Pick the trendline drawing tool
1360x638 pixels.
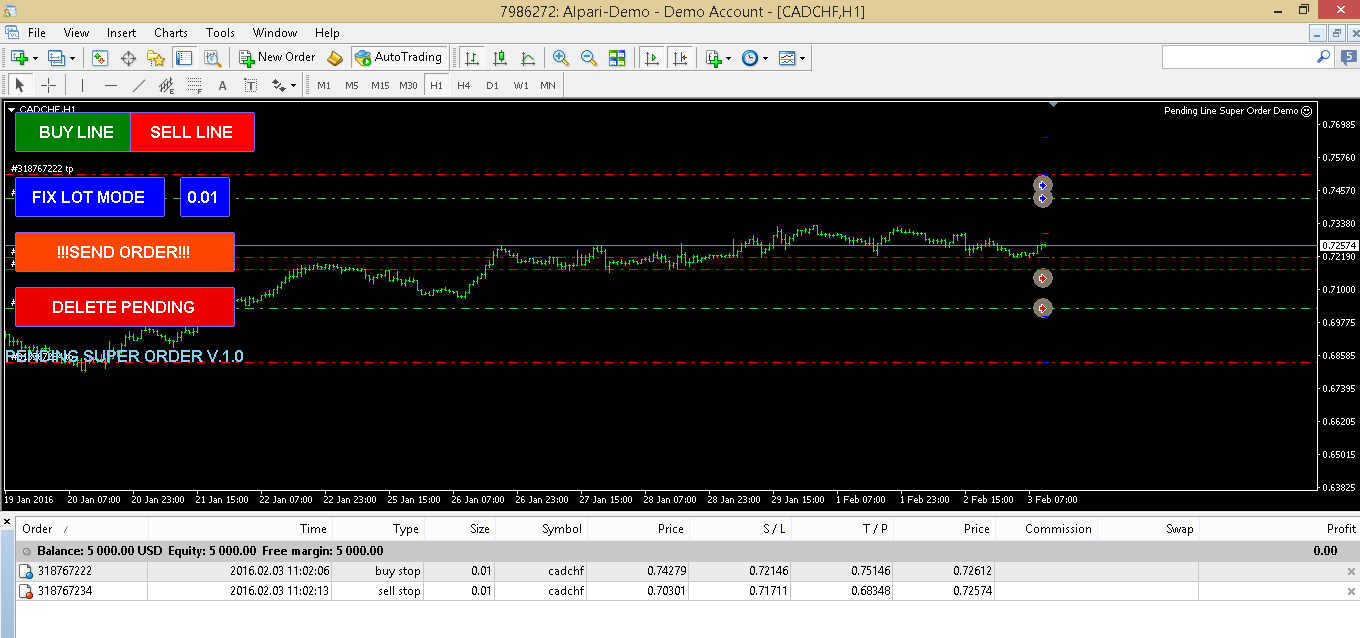coord(139,85)
